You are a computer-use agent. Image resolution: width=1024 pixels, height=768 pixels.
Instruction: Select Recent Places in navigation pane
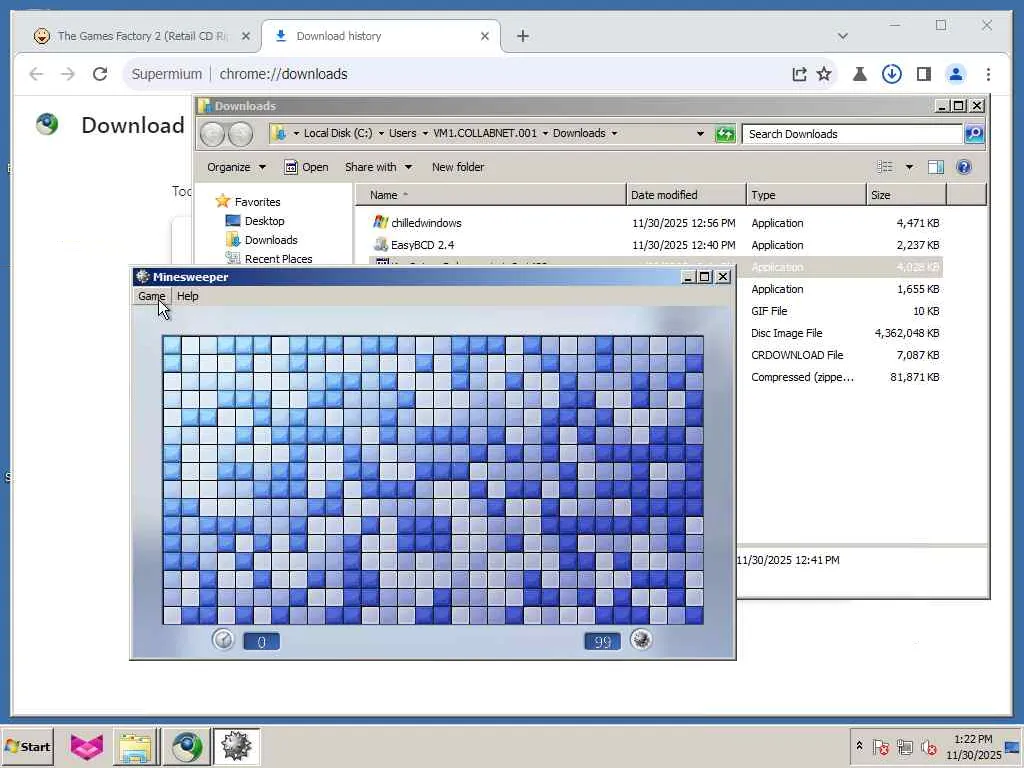coord(278,259)
